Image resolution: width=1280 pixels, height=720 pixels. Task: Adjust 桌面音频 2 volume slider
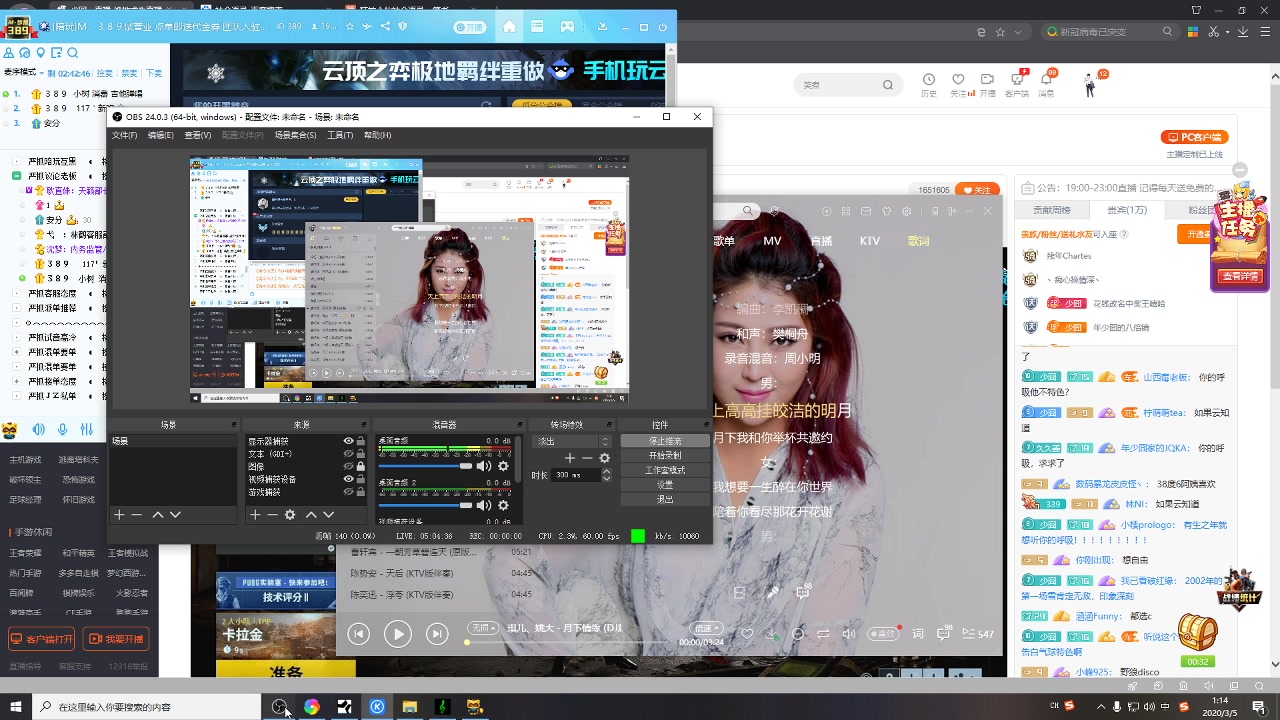click(425, 506)
